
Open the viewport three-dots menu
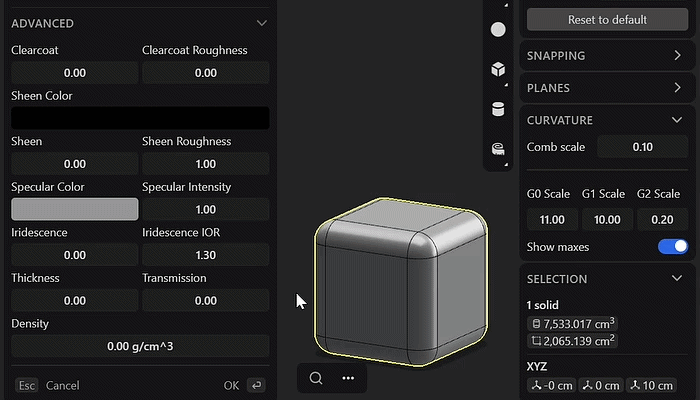348,378
